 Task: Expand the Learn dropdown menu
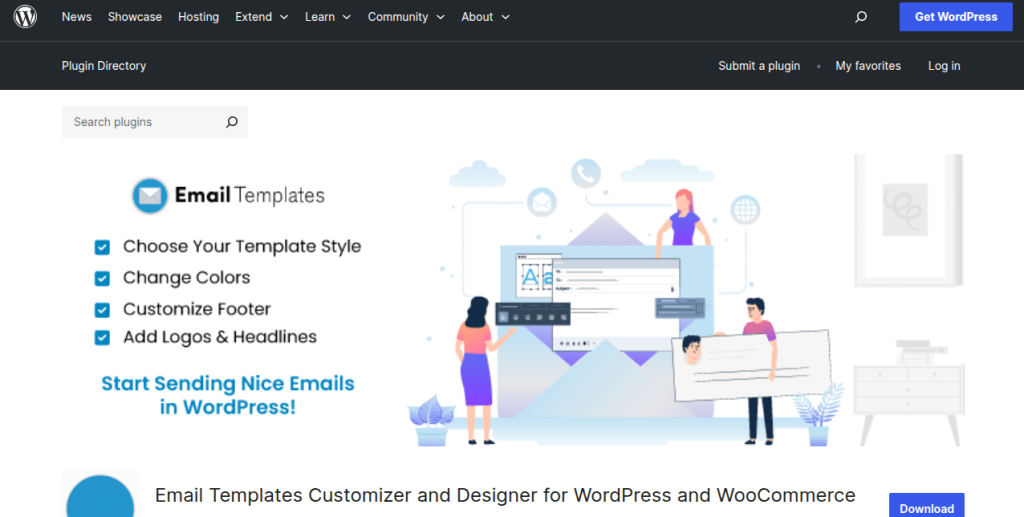pyautogui.click(x=328, y=17)
